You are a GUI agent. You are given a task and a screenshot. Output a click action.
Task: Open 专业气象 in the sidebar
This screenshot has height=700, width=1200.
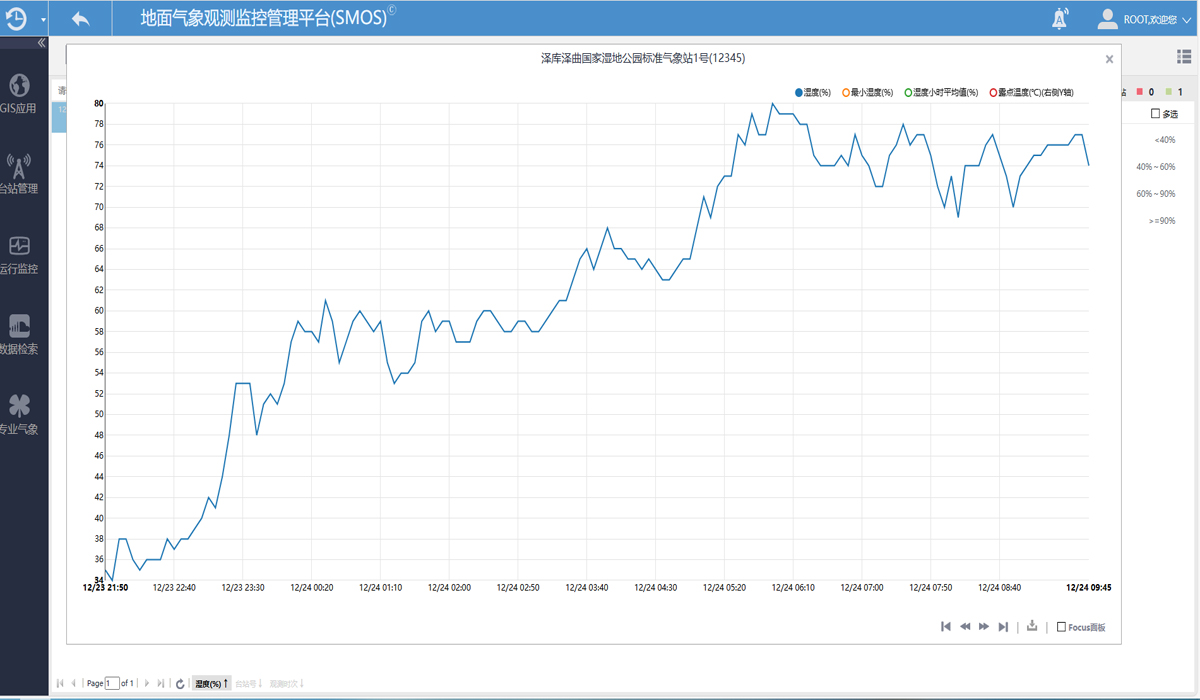click(19, 414)
